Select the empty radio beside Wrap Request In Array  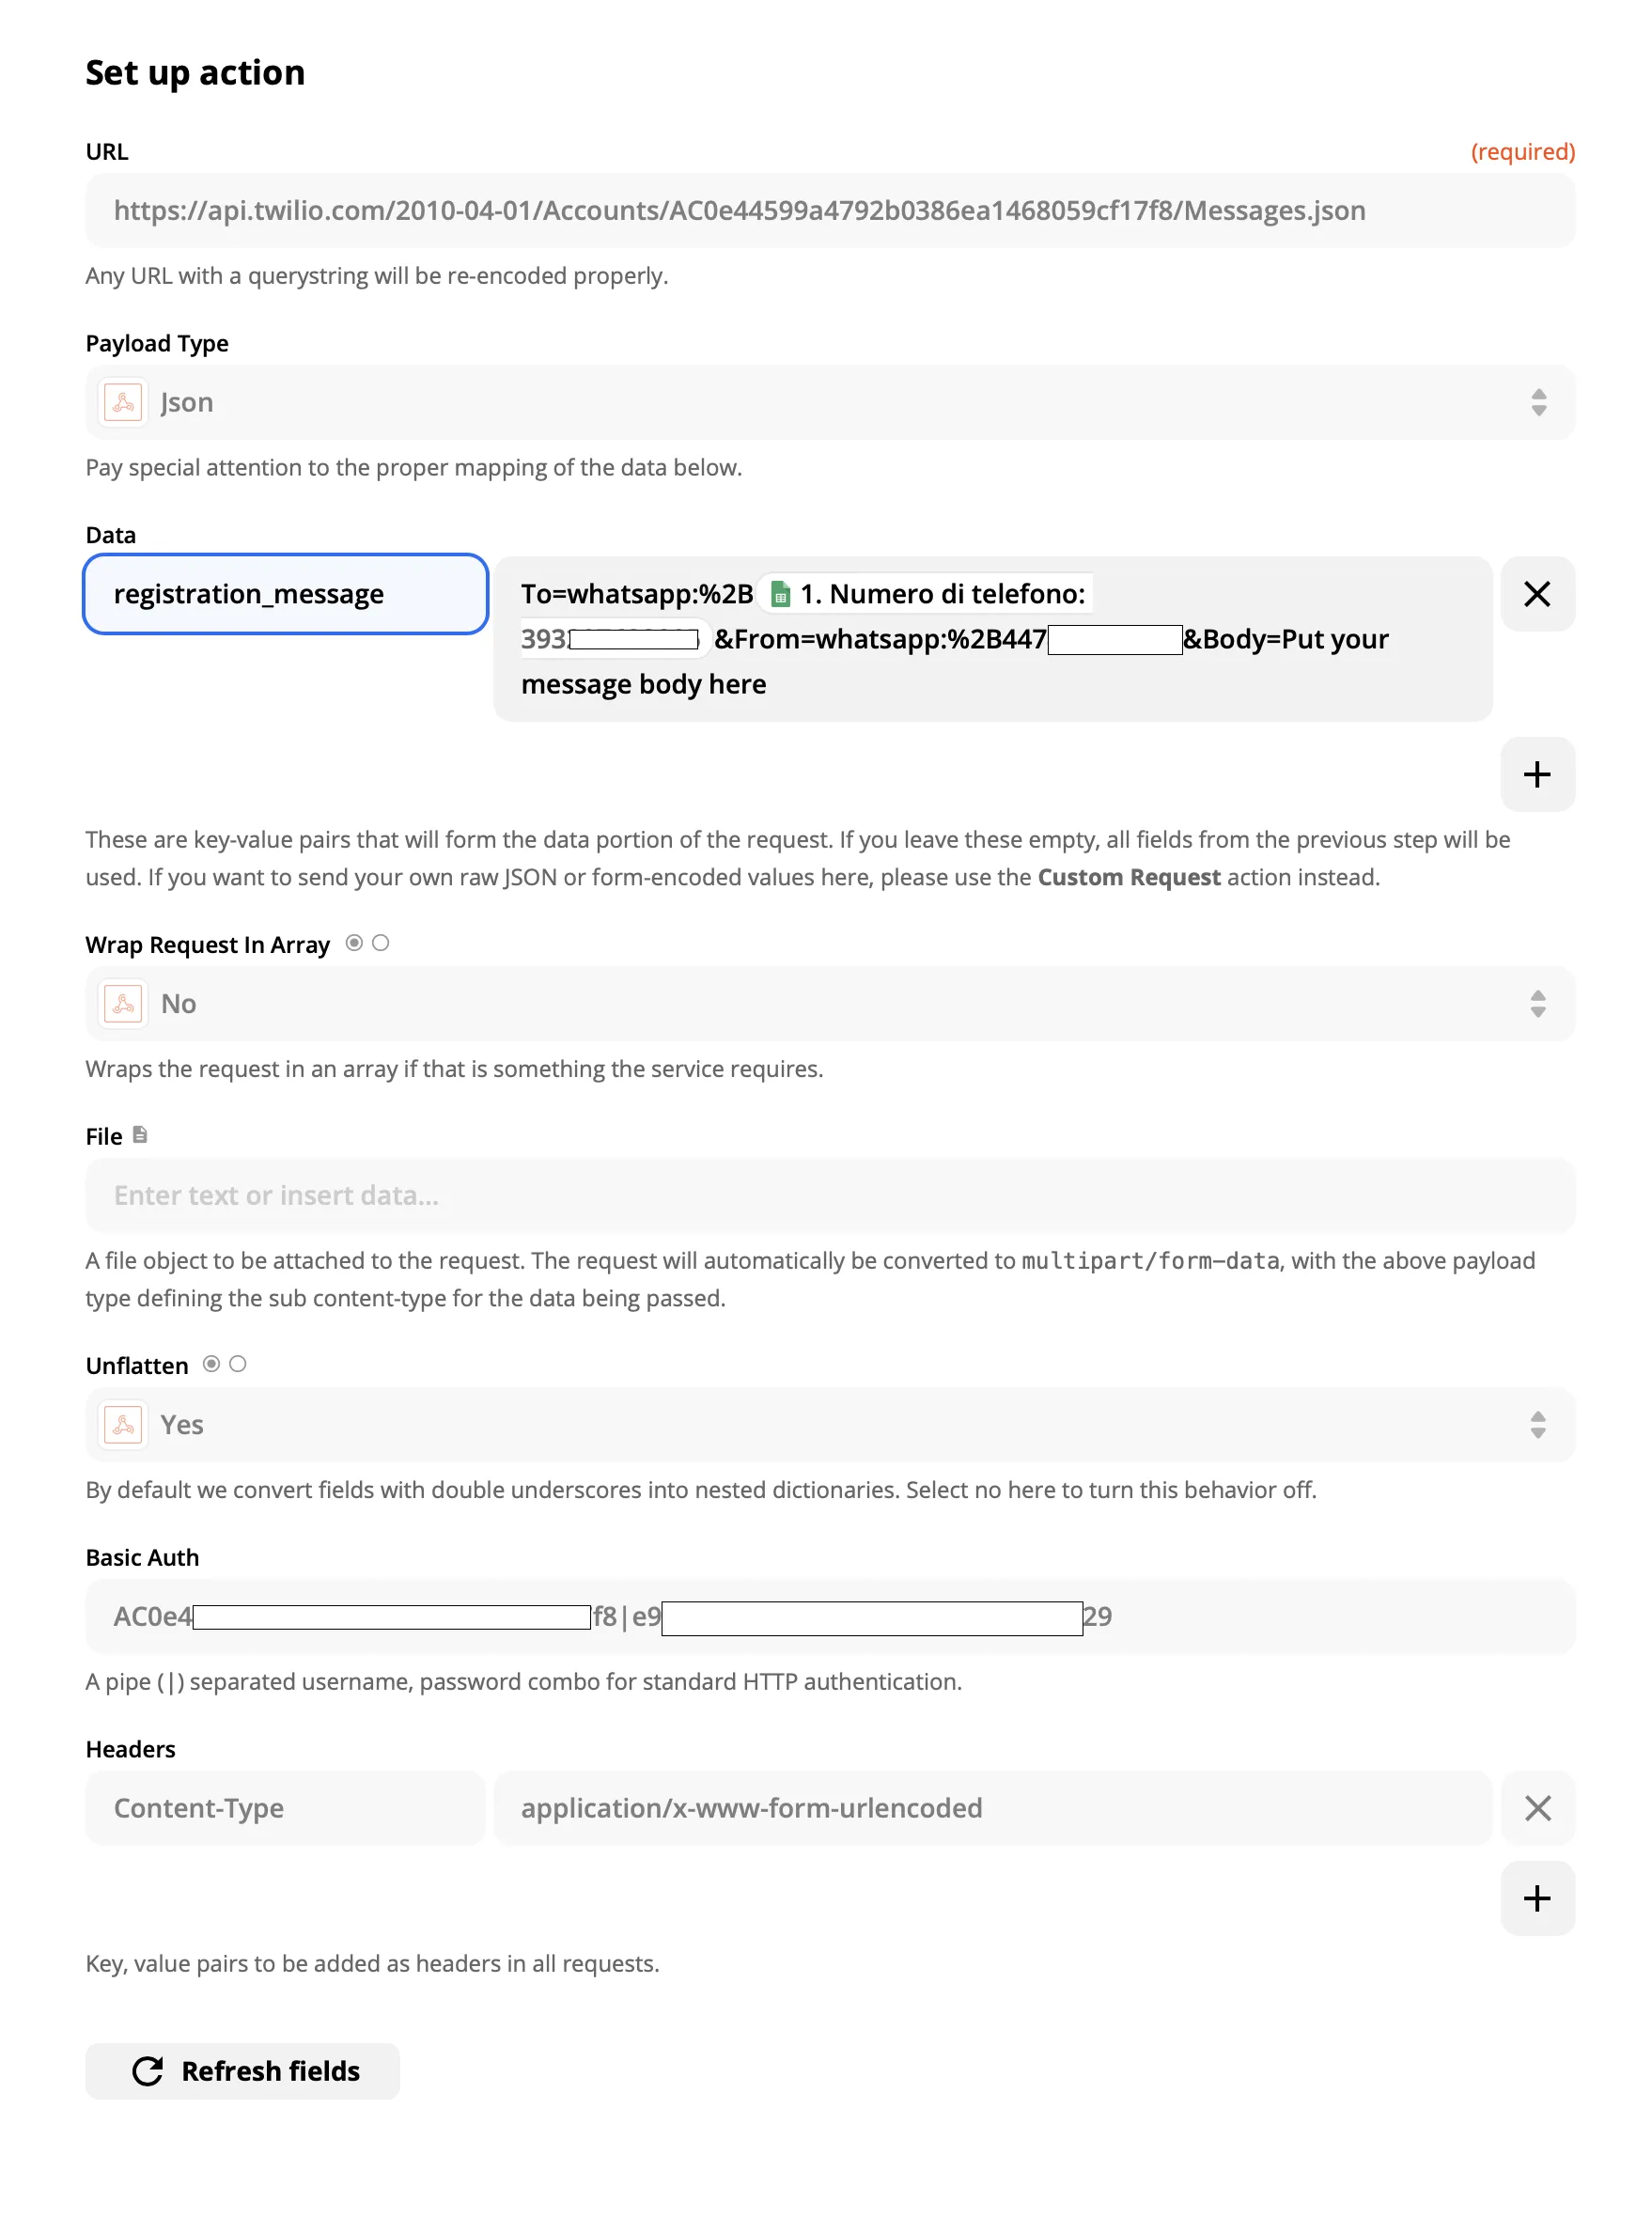(x=381, y=943)
